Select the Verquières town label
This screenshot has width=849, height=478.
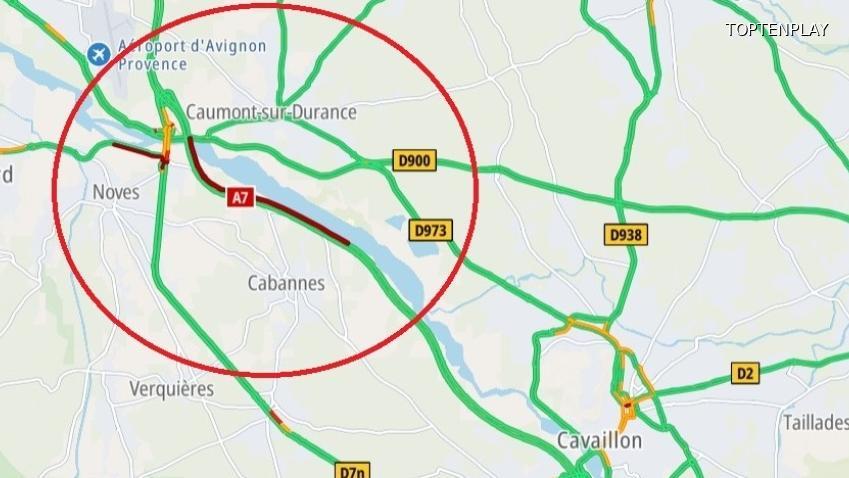[172, 389]
